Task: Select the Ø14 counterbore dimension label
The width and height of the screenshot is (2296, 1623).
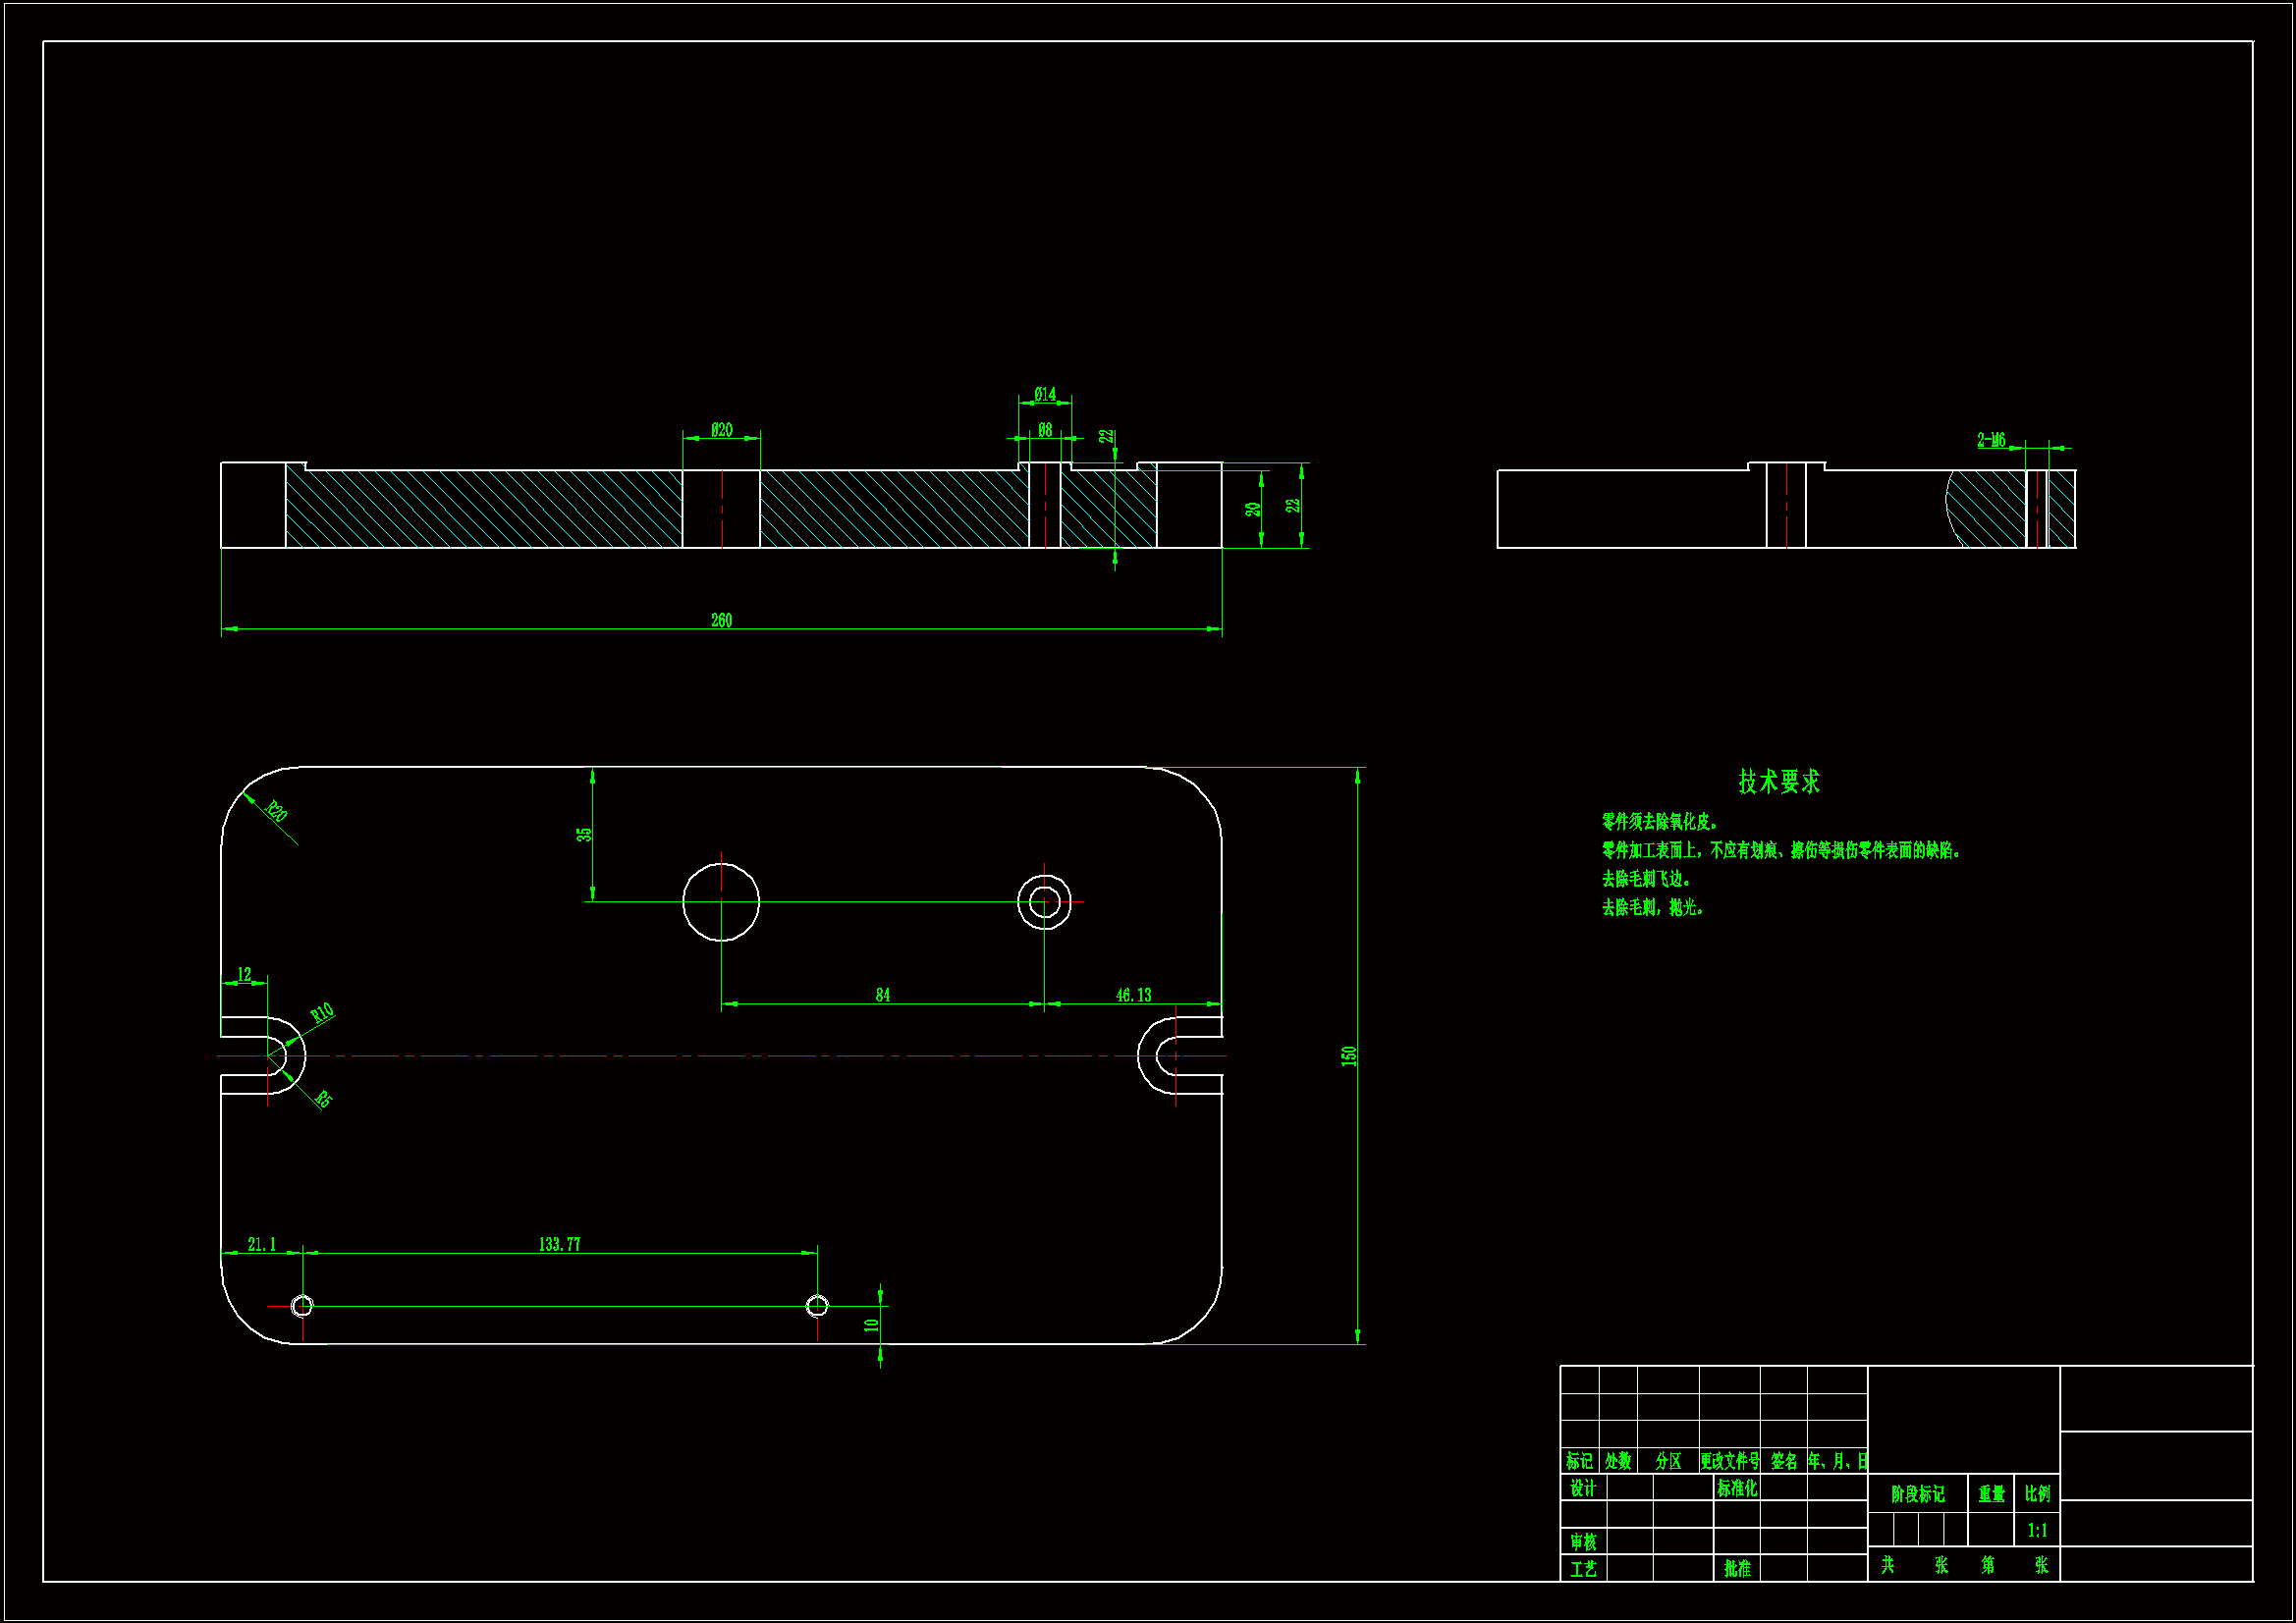Action: 1044,394
